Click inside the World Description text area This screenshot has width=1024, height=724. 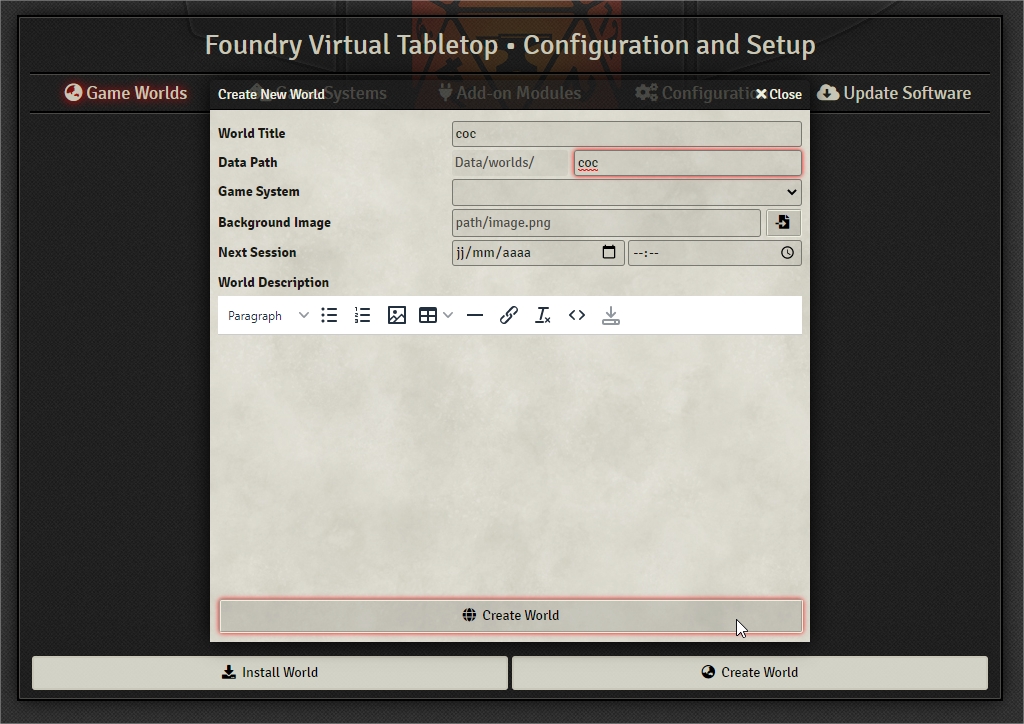pos(510,464)
